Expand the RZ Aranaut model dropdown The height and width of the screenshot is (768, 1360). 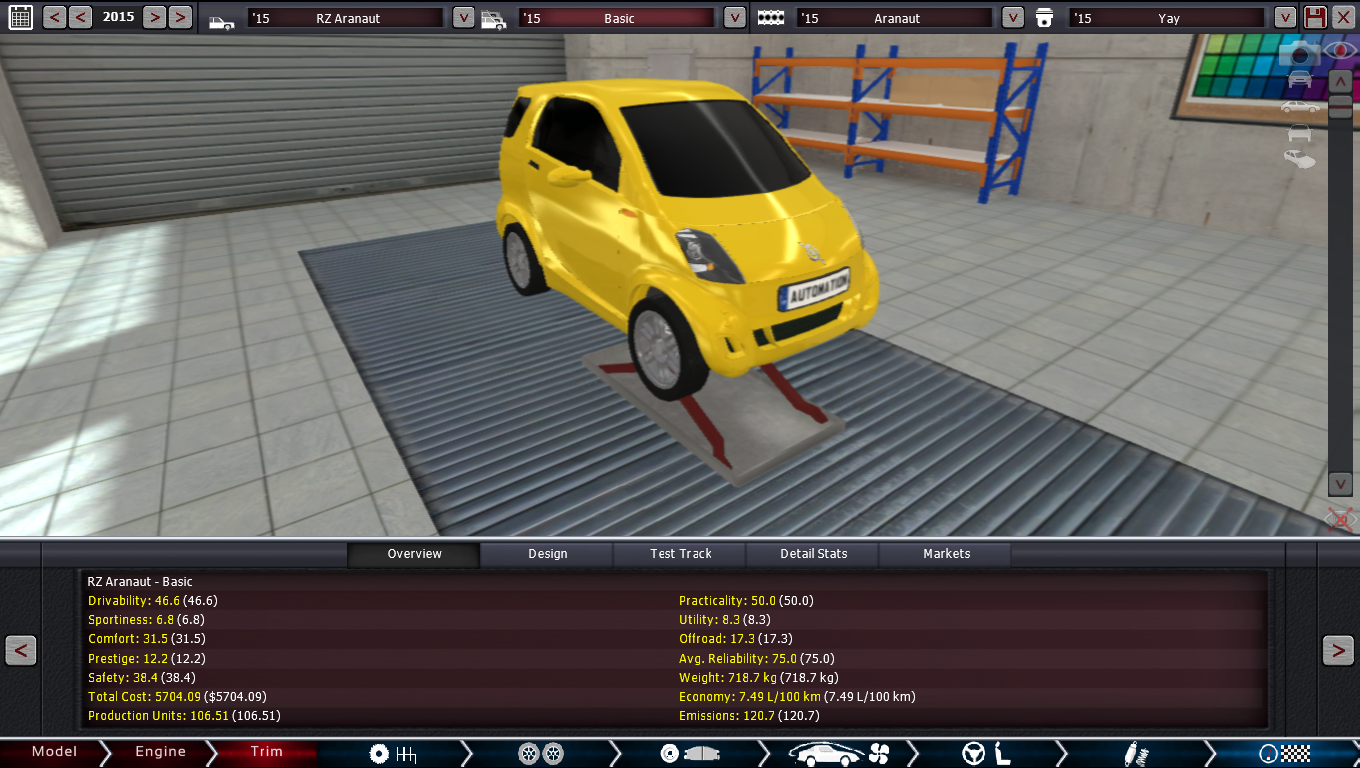pos(463,18)
